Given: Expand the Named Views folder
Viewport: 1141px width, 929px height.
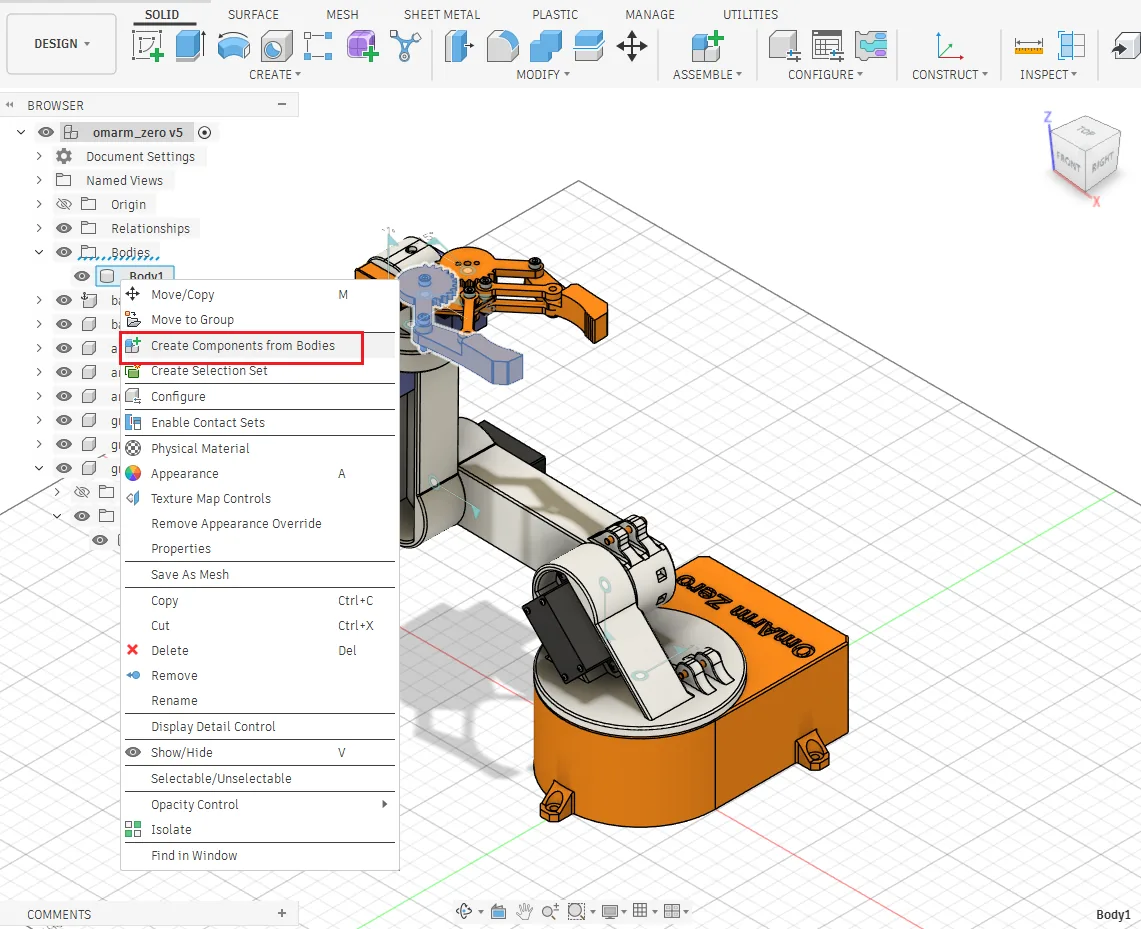Looking at the screenshot, I should pos(39,180).
